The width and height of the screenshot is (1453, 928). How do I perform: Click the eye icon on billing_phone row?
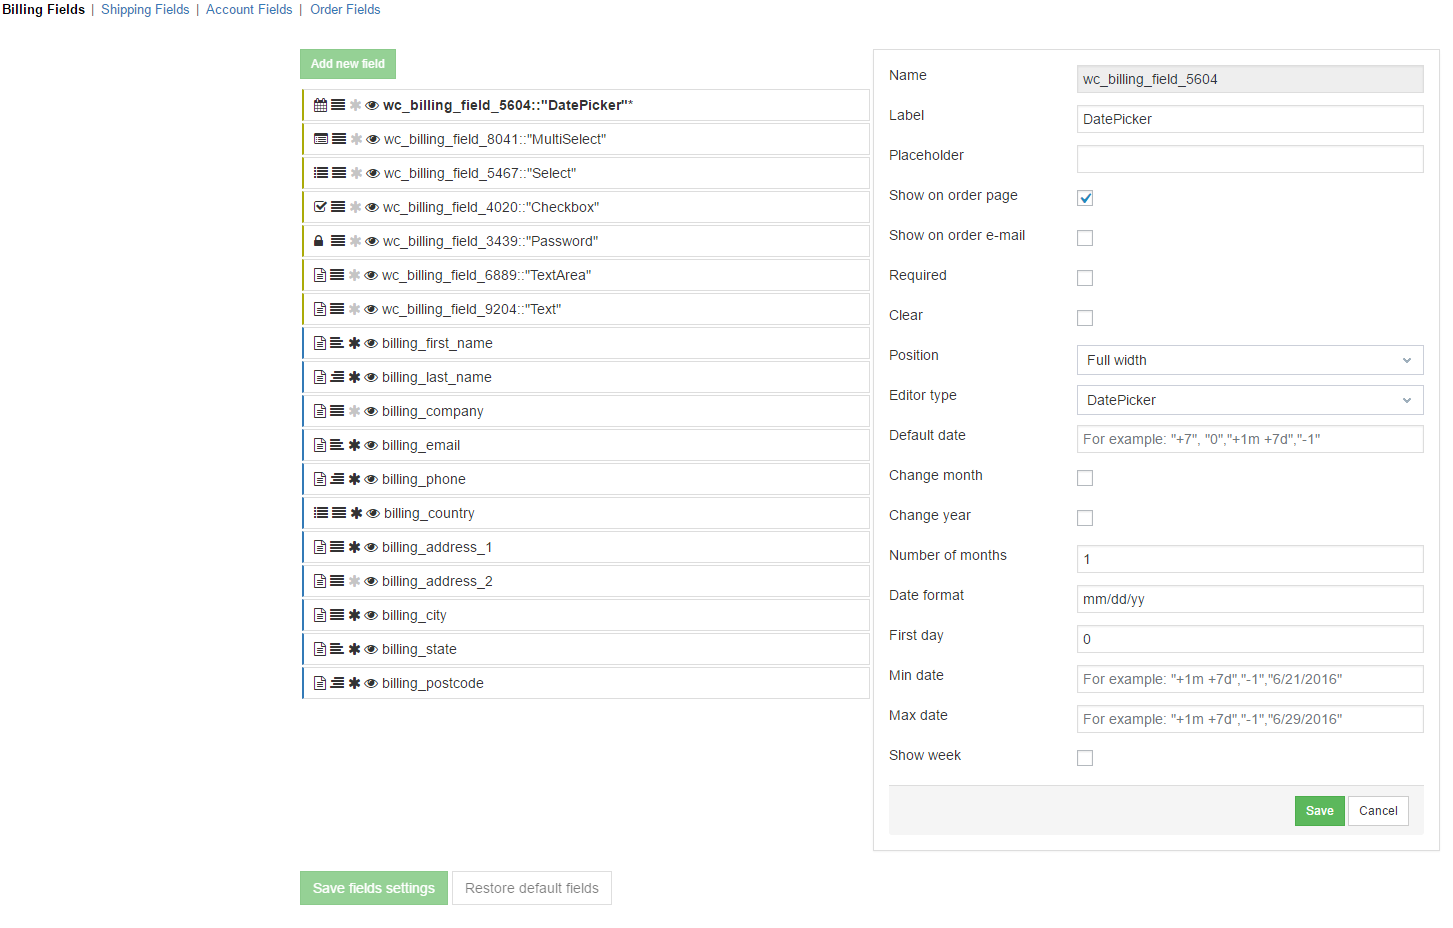[371, 479]
